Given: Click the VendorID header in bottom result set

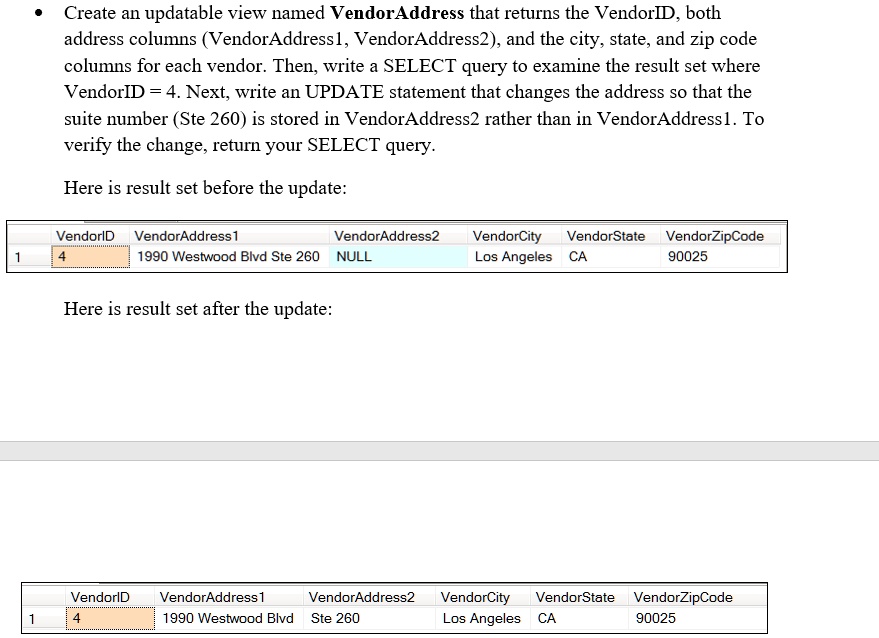Looking at the screenshot, I should 100,597.
